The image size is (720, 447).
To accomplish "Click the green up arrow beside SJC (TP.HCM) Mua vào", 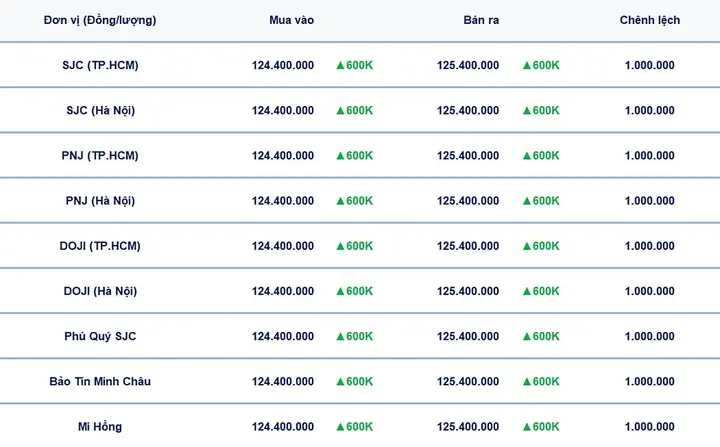I will (340, 65).
